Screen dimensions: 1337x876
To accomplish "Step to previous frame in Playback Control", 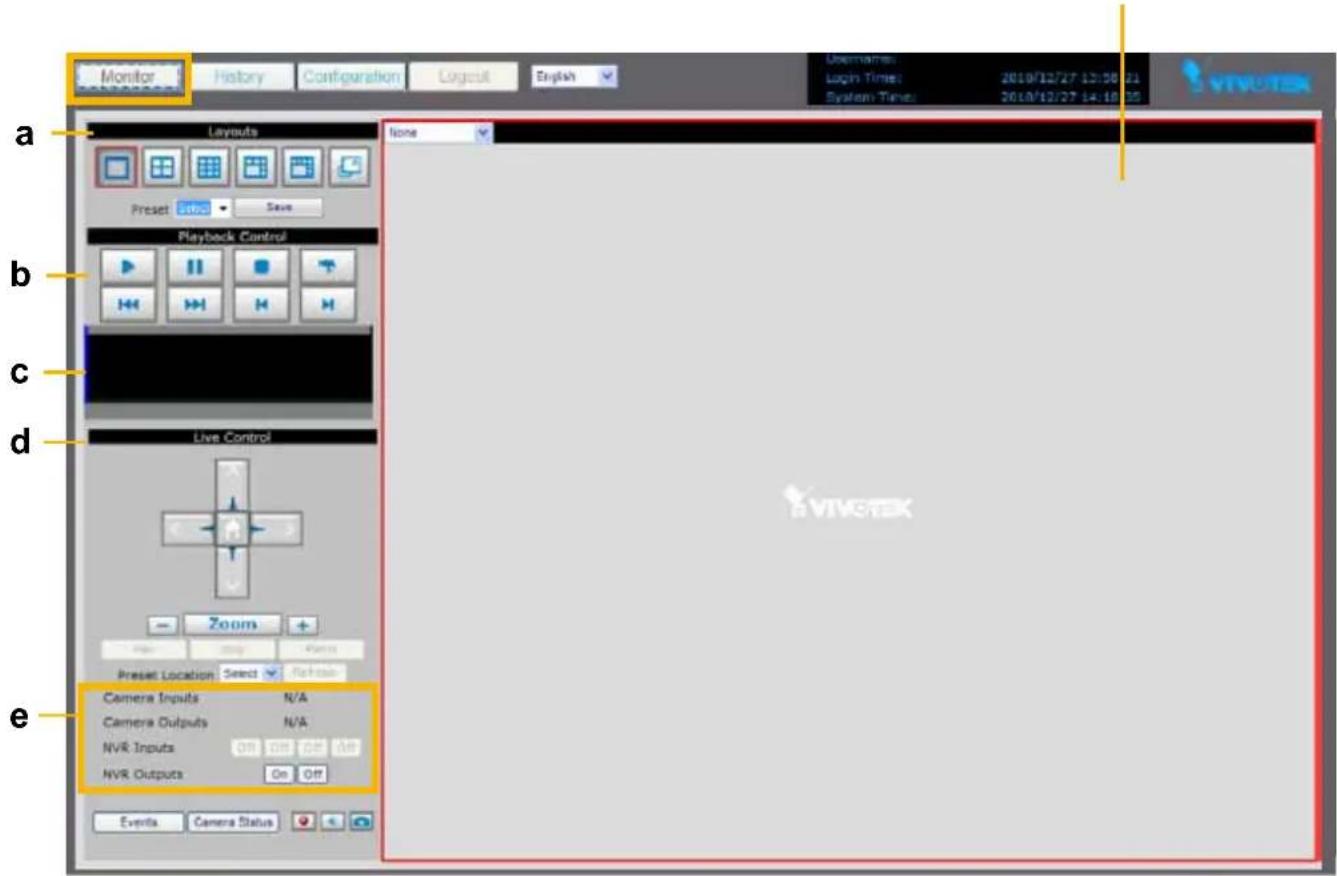I will (261, 304).
